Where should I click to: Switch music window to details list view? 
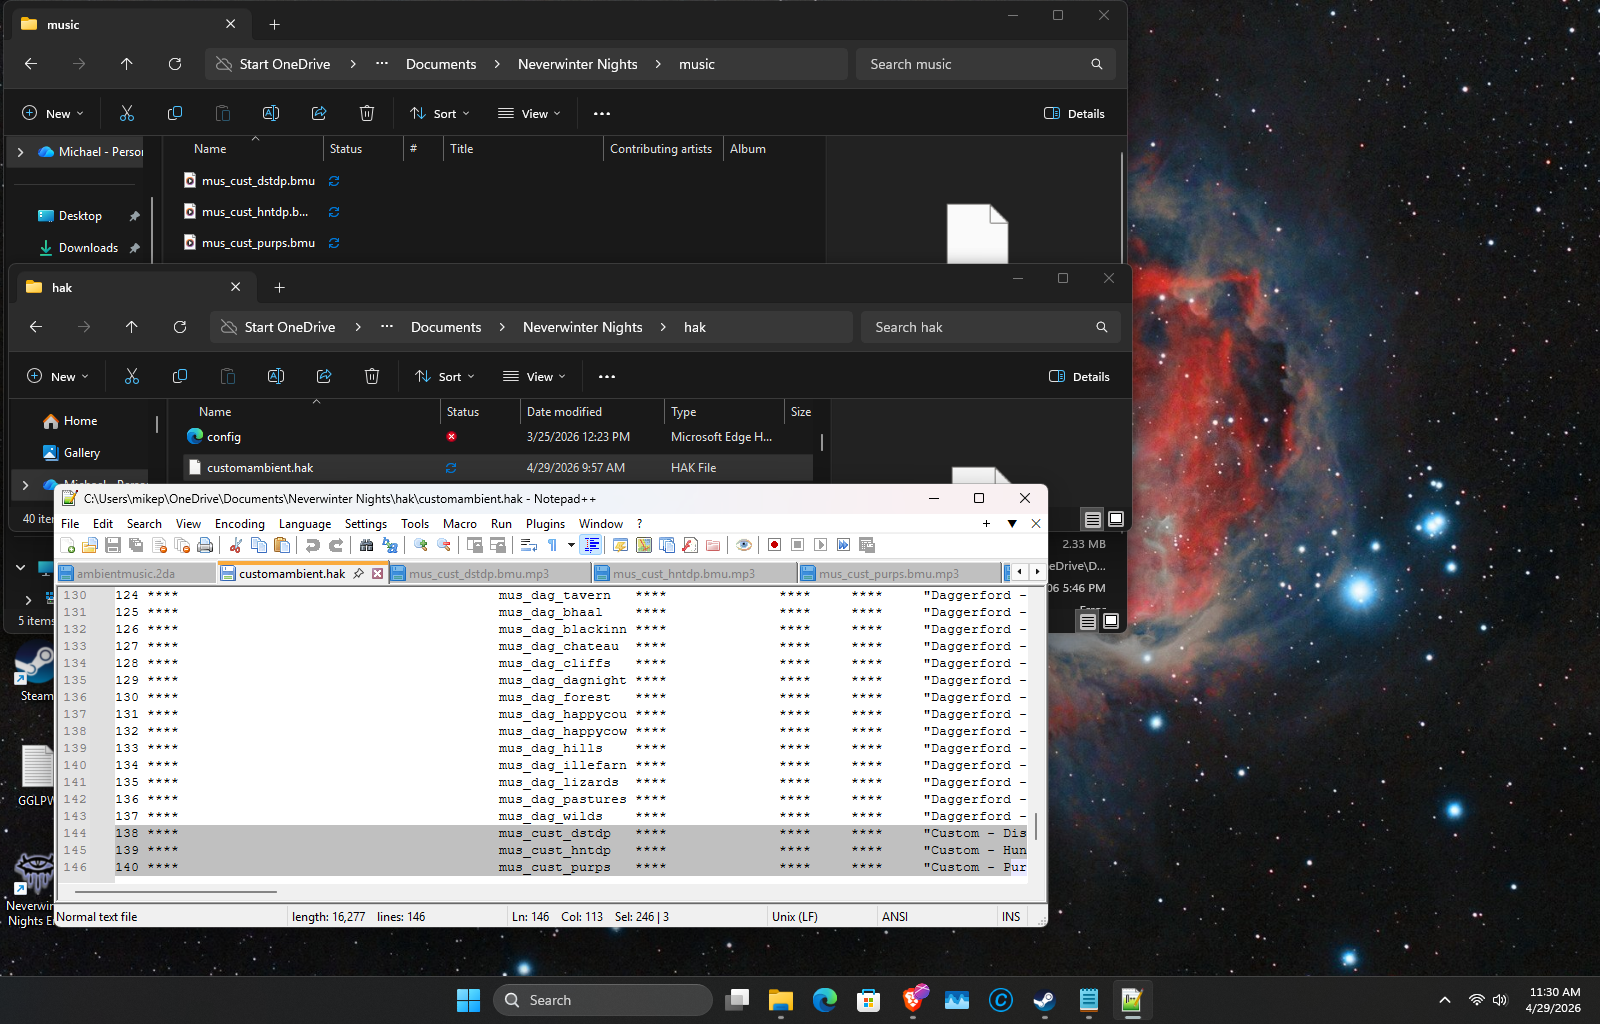(1087, 621)
